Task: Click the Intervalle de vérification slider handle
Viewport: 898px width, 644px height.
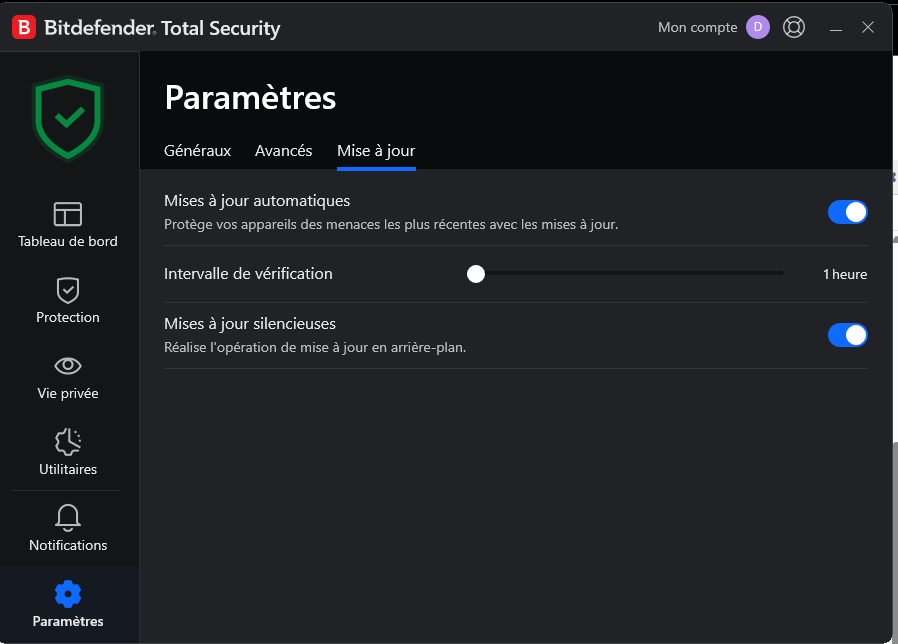Action: click(475, 274)
